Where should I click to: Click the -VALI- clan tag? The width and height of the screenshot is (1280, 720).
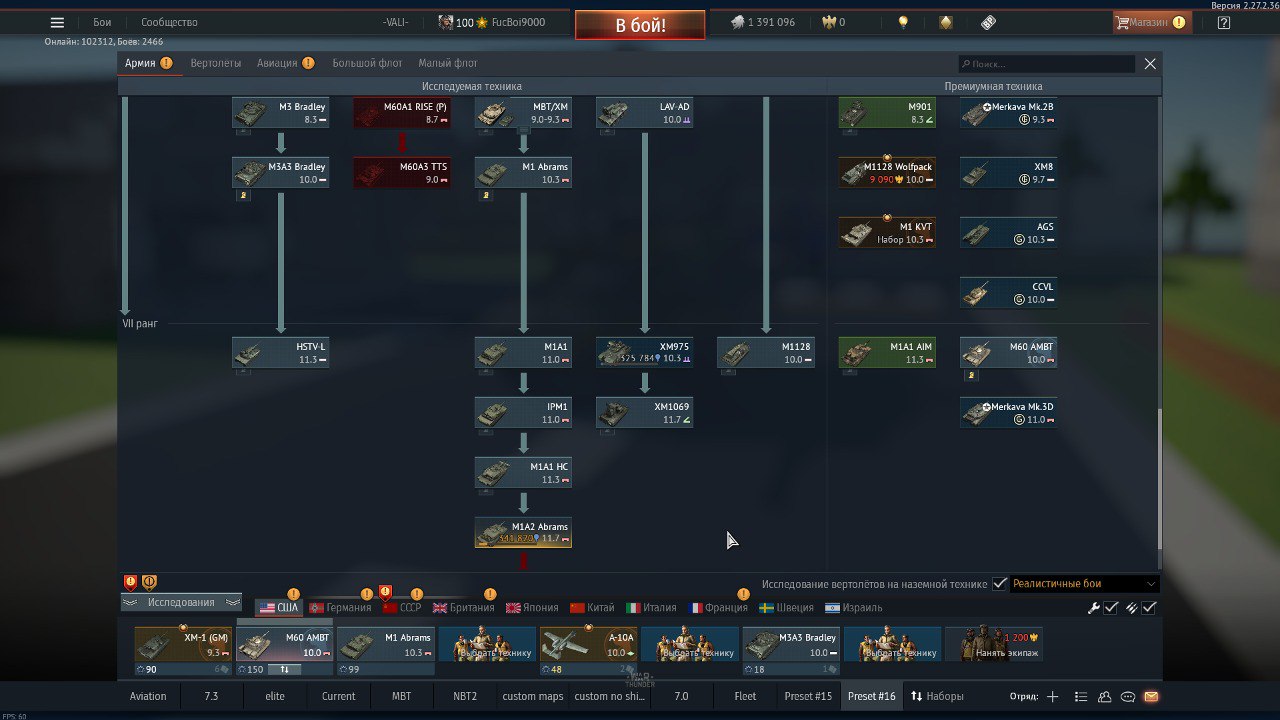398,22
